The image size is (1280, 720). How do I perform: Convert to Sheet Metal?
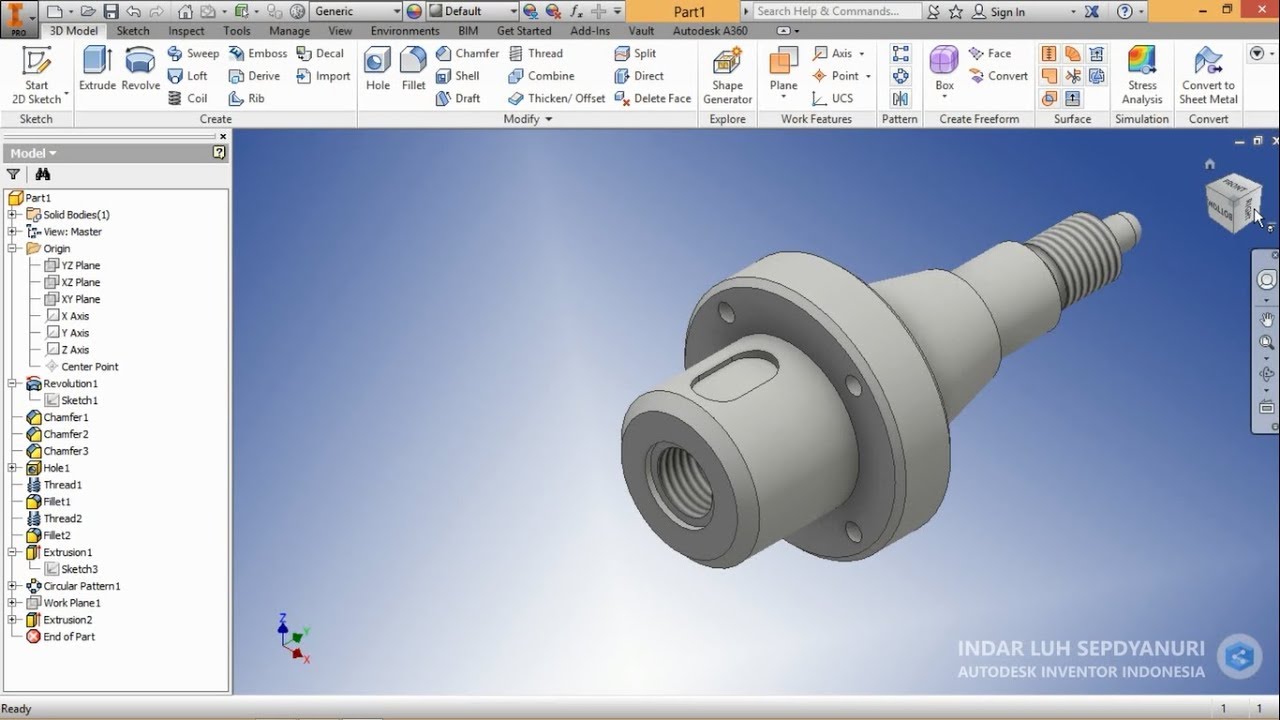pos(1208,75)
